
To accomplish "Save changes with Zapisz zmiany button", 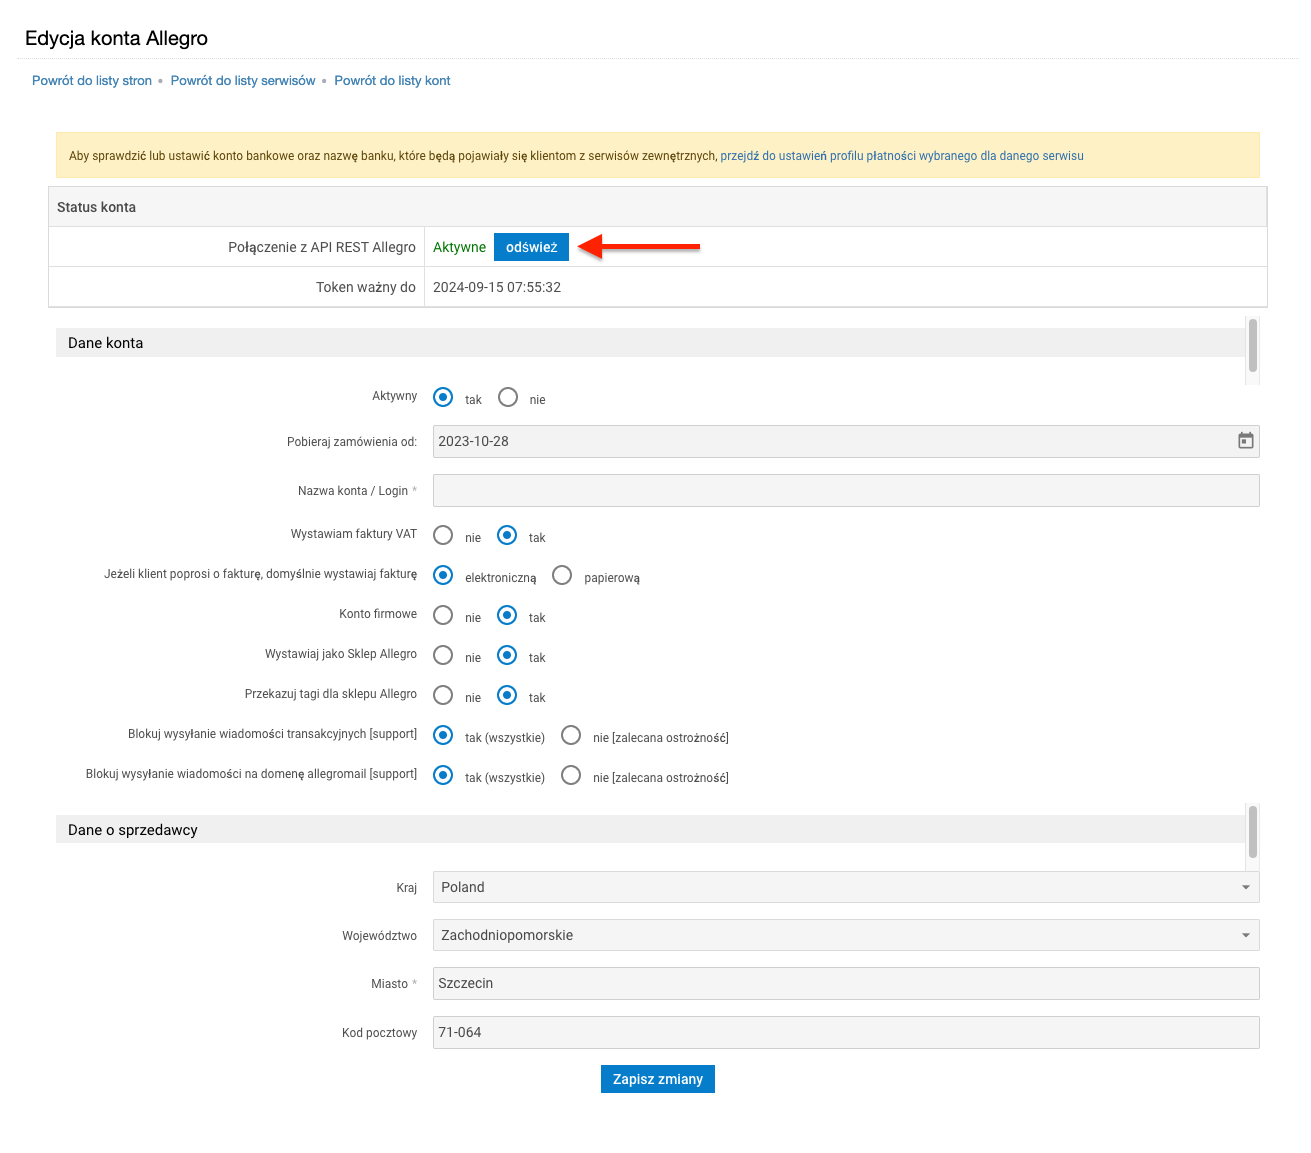I will (658, 1079).
